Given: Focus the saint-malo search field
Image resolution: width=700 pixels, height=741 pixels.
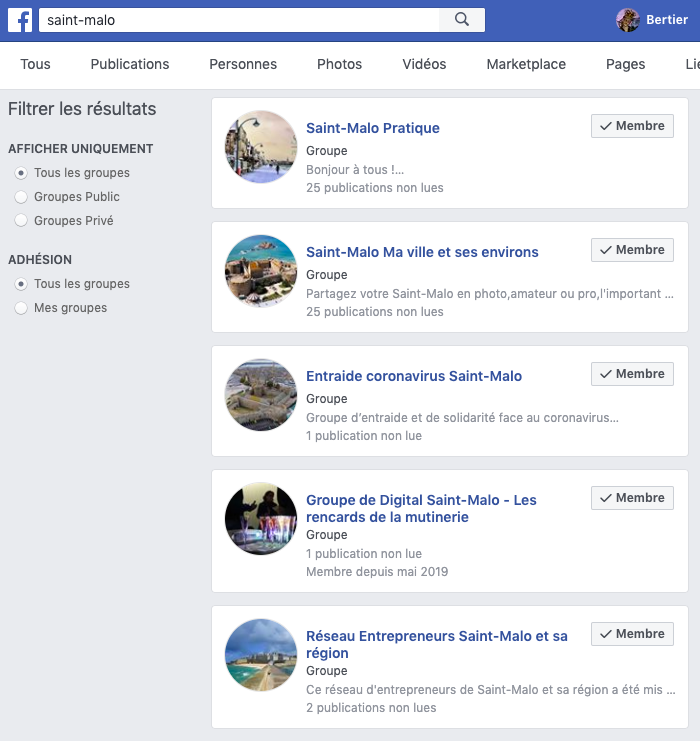Looking at the screenshot, I should (239, 20).
